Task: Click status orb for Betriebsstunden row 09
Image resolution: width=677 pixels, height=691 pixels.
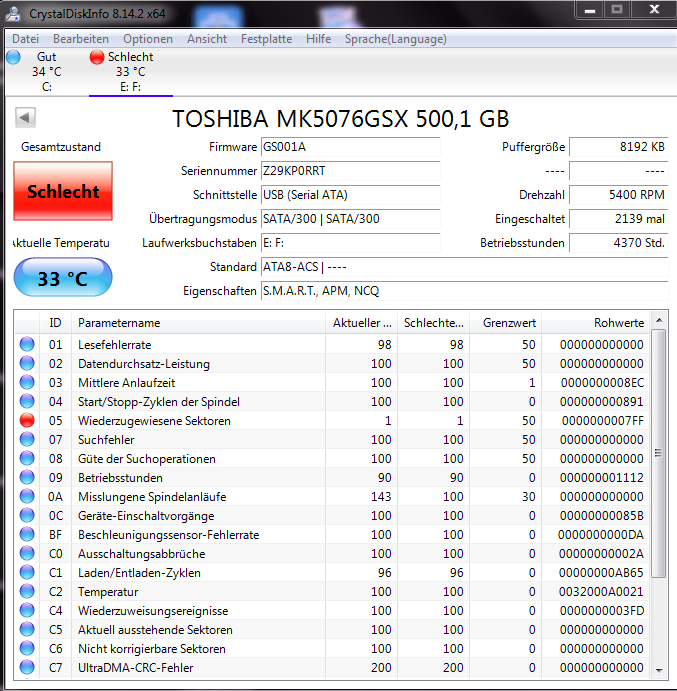Action: click(27, 477)
